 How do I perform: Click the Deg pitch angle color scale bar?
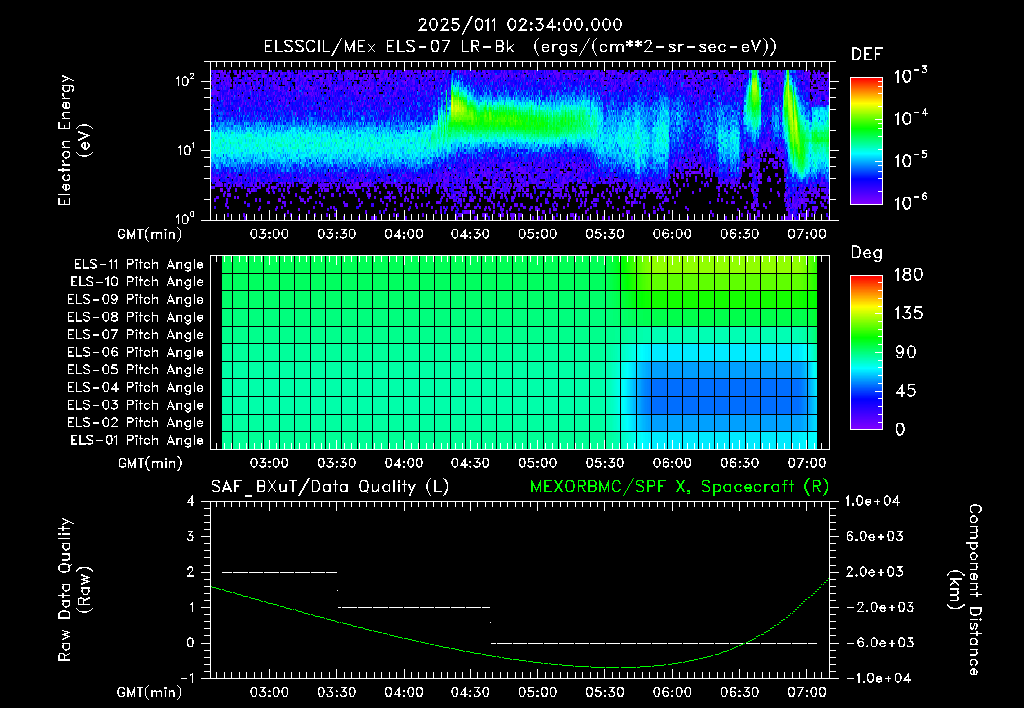pyautogui.click(x=866, y=352)
